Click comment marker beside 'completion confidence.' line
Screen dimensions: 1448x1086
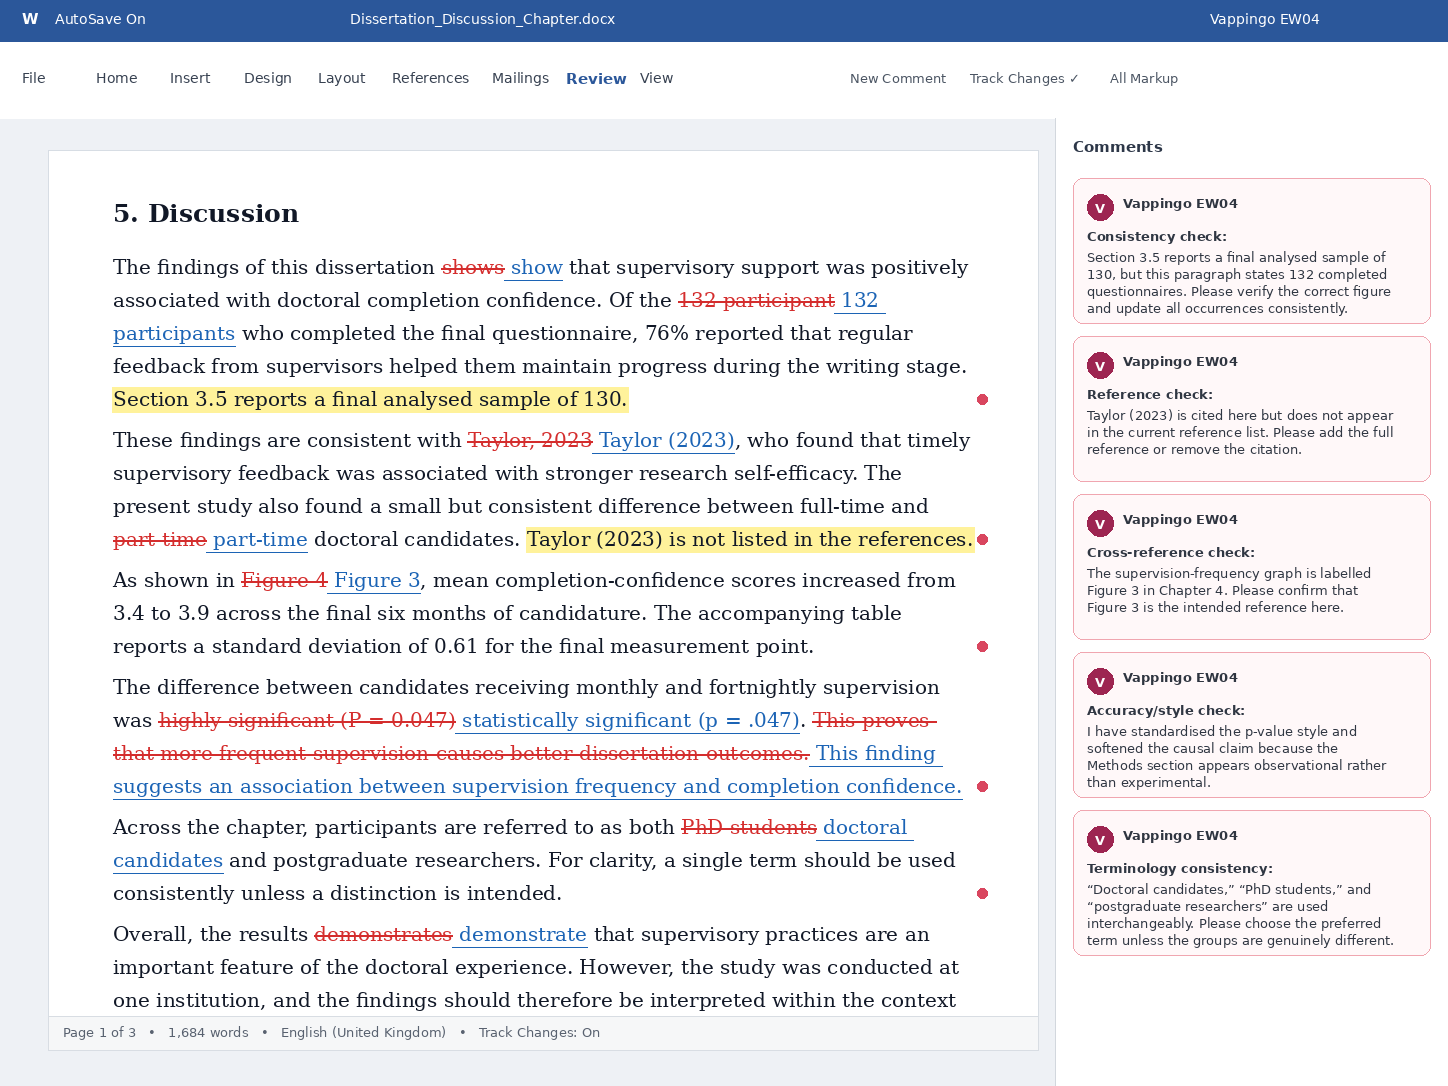(x=982, y=787)
